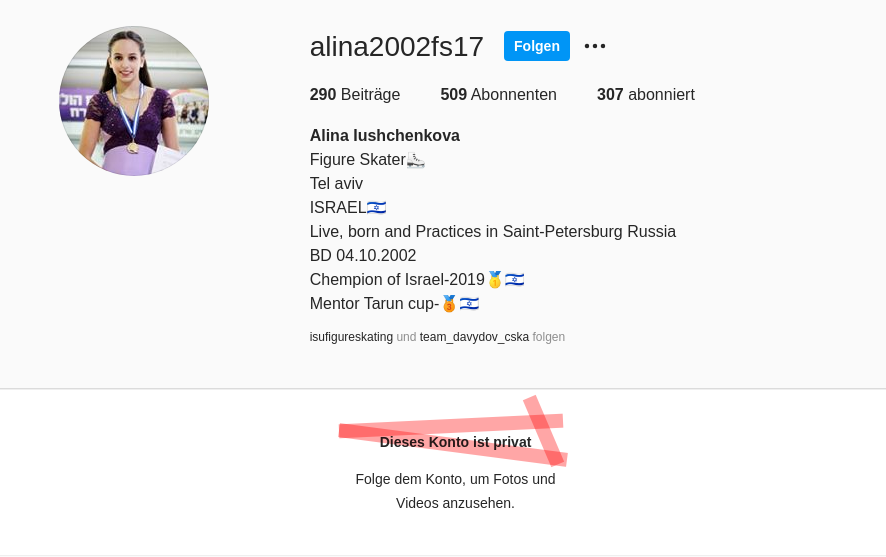Click the BD 04.10.2002 bio line
886x557 pixels.
pos(363,255)
